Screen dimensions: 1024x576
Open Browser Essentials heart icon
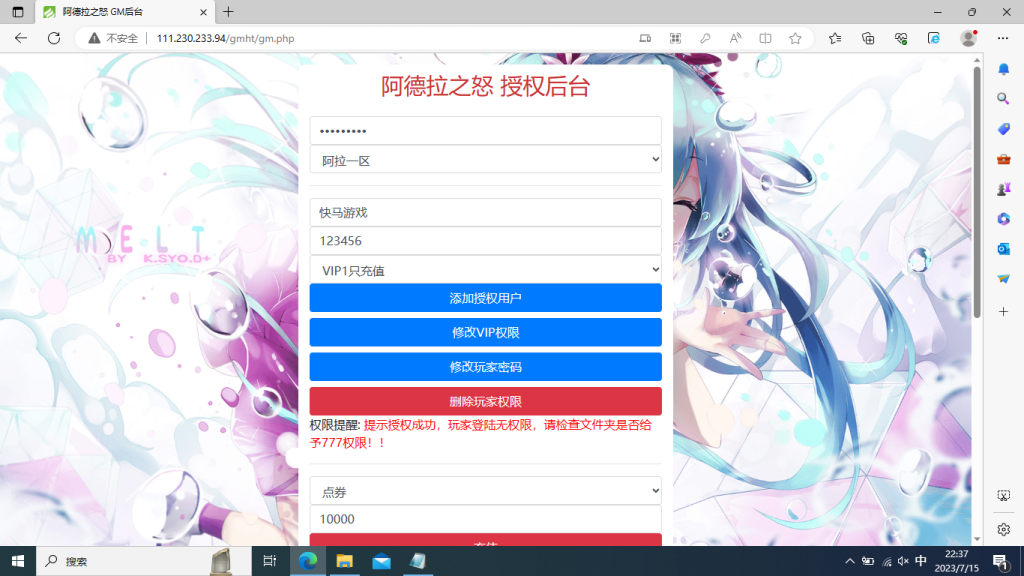tap(901, 38)
